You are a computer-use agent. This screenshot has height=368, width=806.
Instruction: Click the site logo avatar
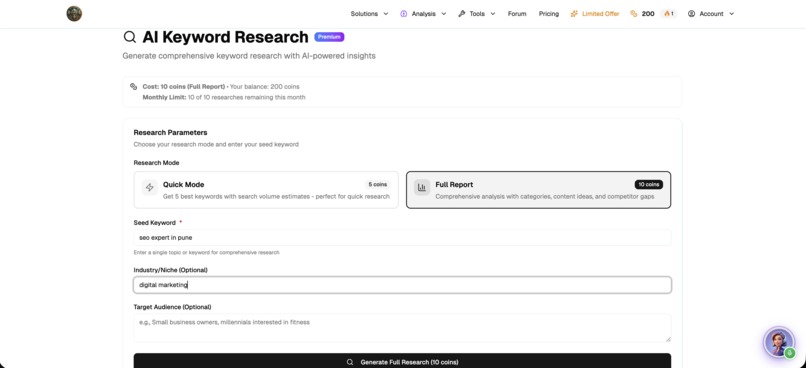(x=74, y=14)
